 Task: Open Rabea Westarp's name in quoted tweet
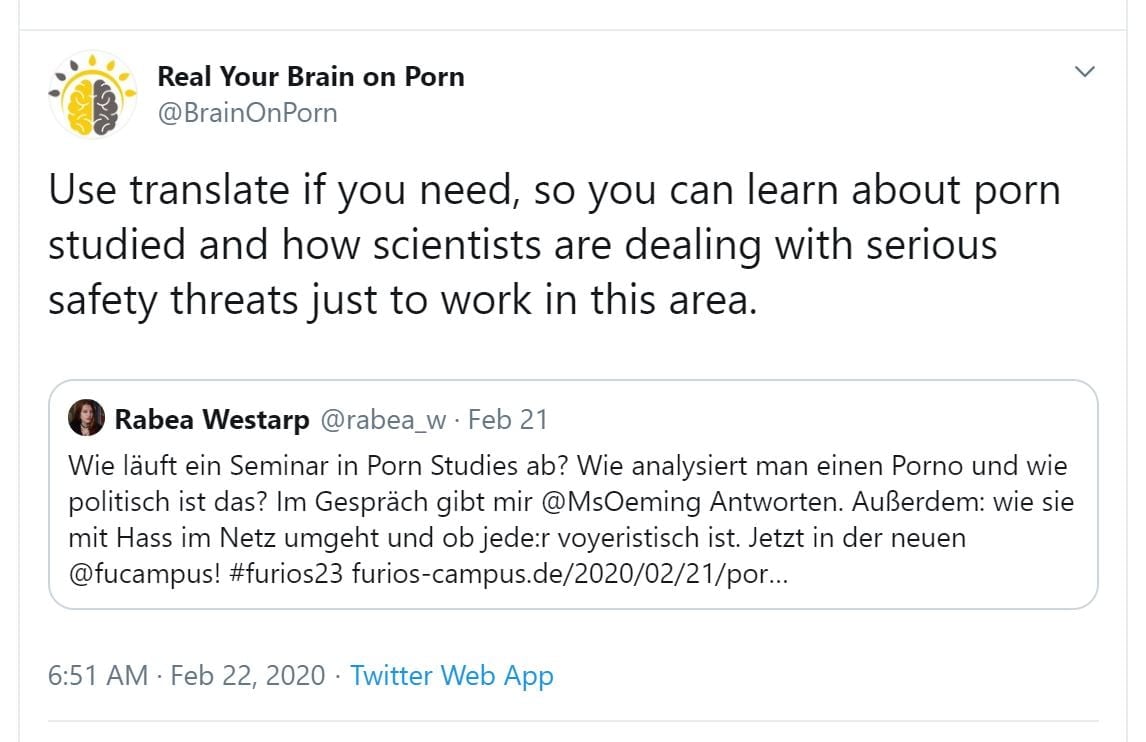[212, 420]
